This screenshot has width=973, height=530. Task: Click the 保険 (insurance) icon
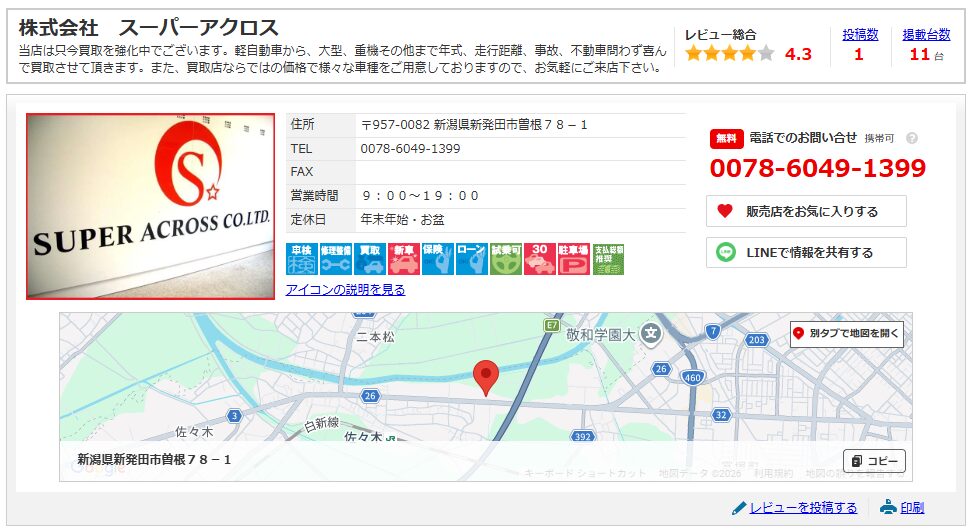[437, 259]
